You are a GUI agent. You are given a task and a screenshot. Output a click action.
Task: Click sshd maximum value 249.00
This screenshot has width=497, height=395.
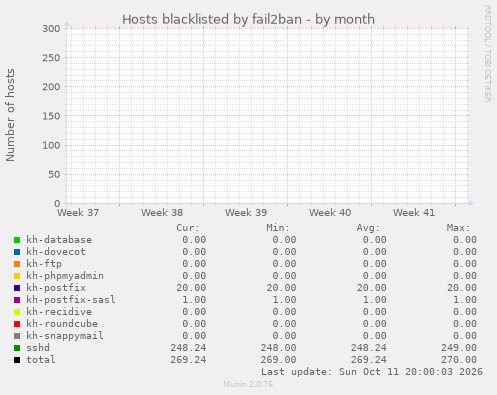[459, 348]
